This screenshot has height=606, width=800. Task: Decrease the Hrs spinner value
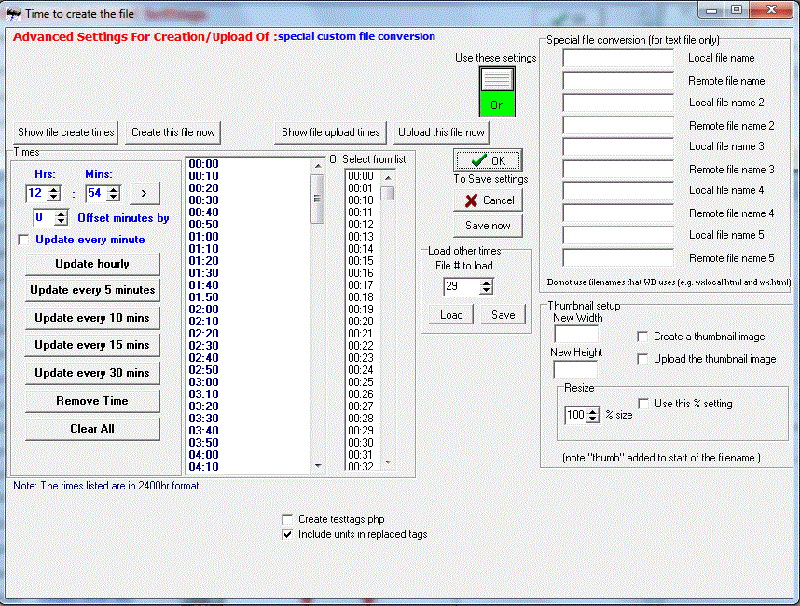coord(54,197)
